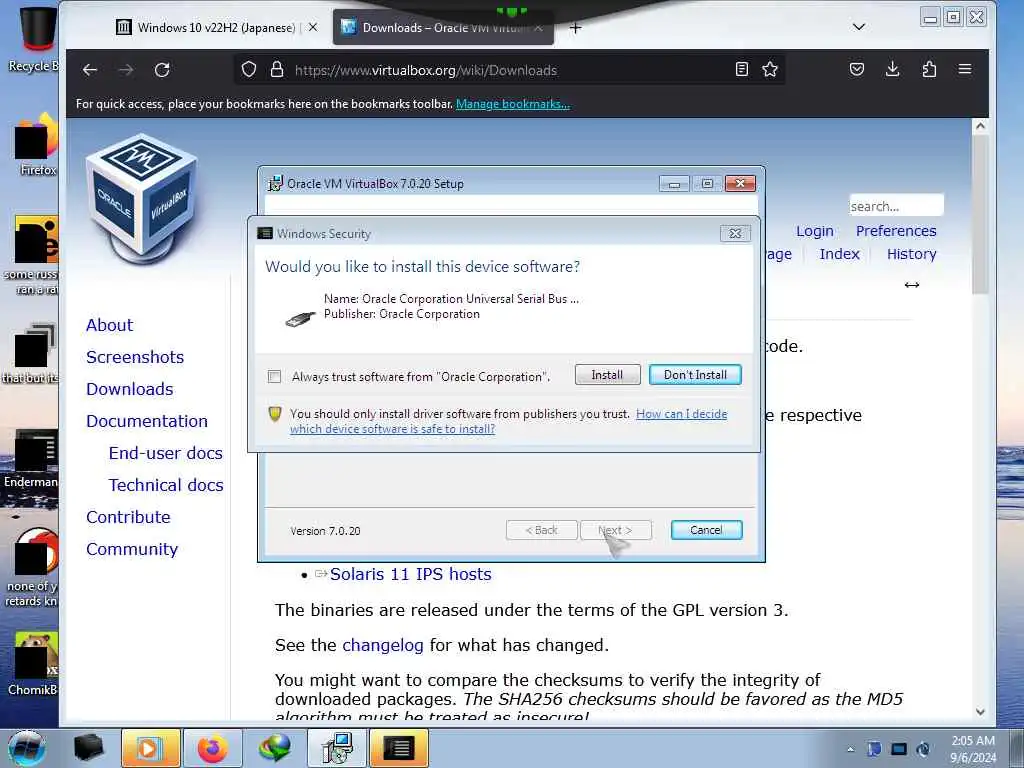Click the double-arrow width toggle icon
The width and height of the screenshot is (1024, 768).
coord(912,285)
